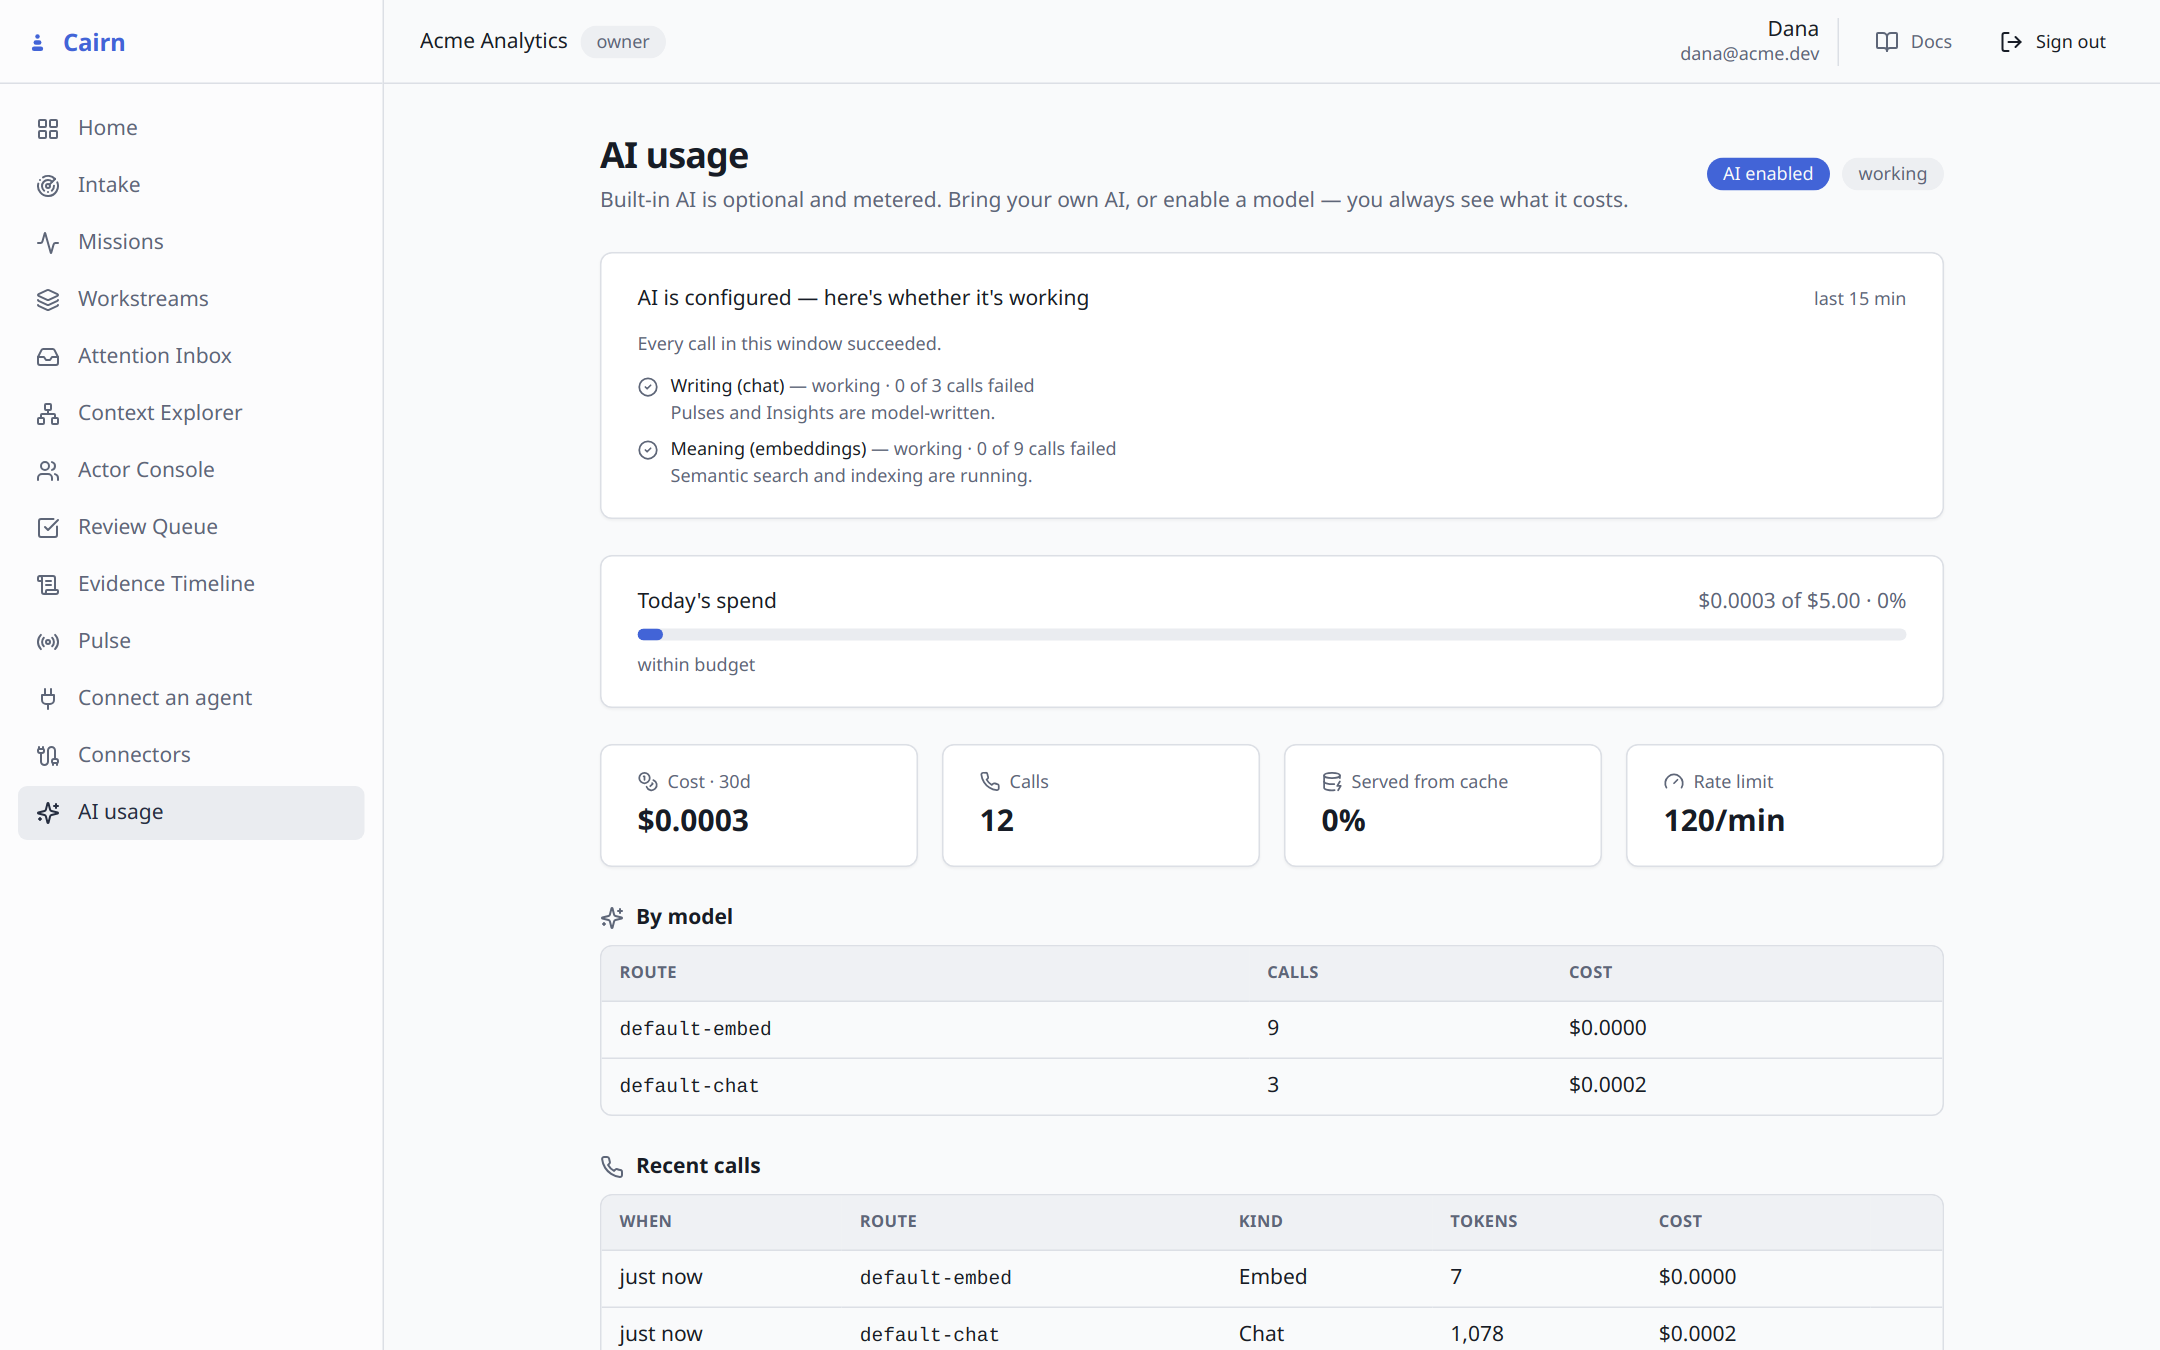Click the Meaning (embeddings) check-circle icon

(648, 450)
